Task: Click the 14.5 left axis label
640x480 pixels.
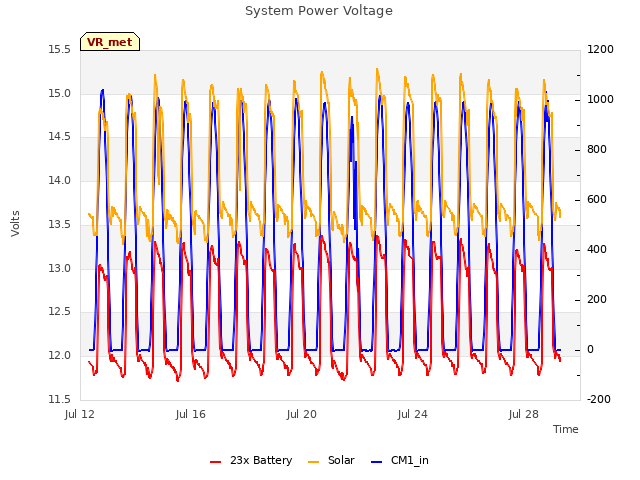Action: click(x=59, y=137)
